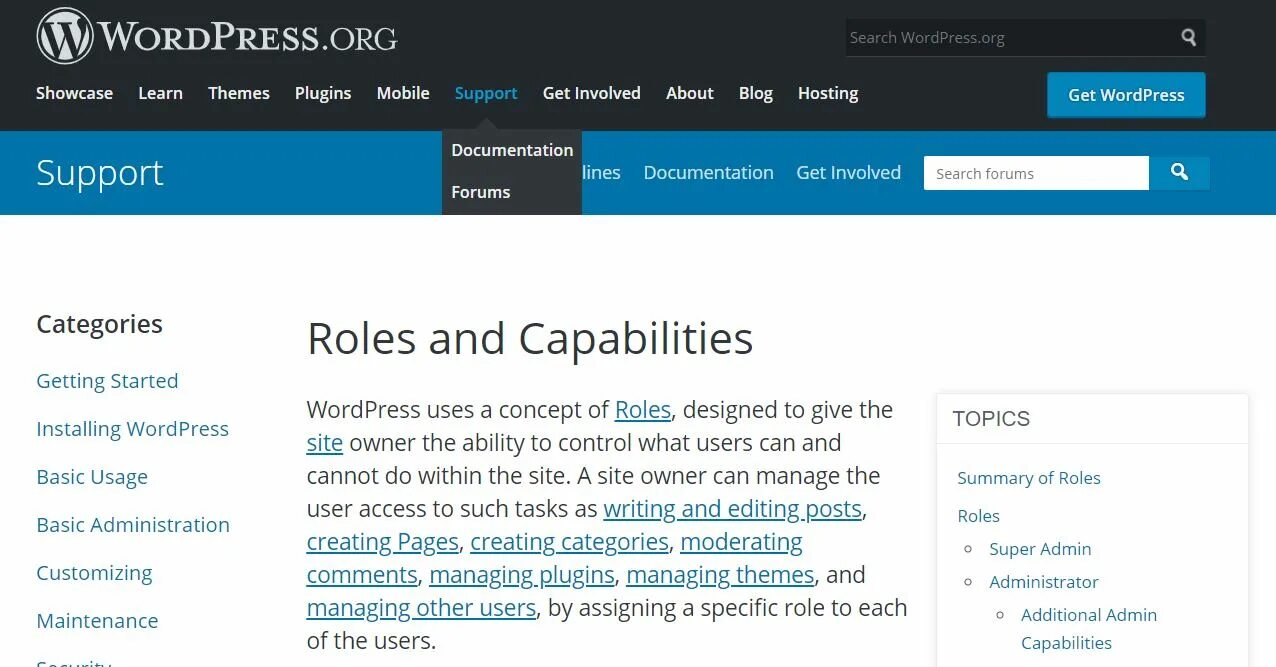
Task: Open Documentation link in the blue bar
Action: tap(709, 173)
